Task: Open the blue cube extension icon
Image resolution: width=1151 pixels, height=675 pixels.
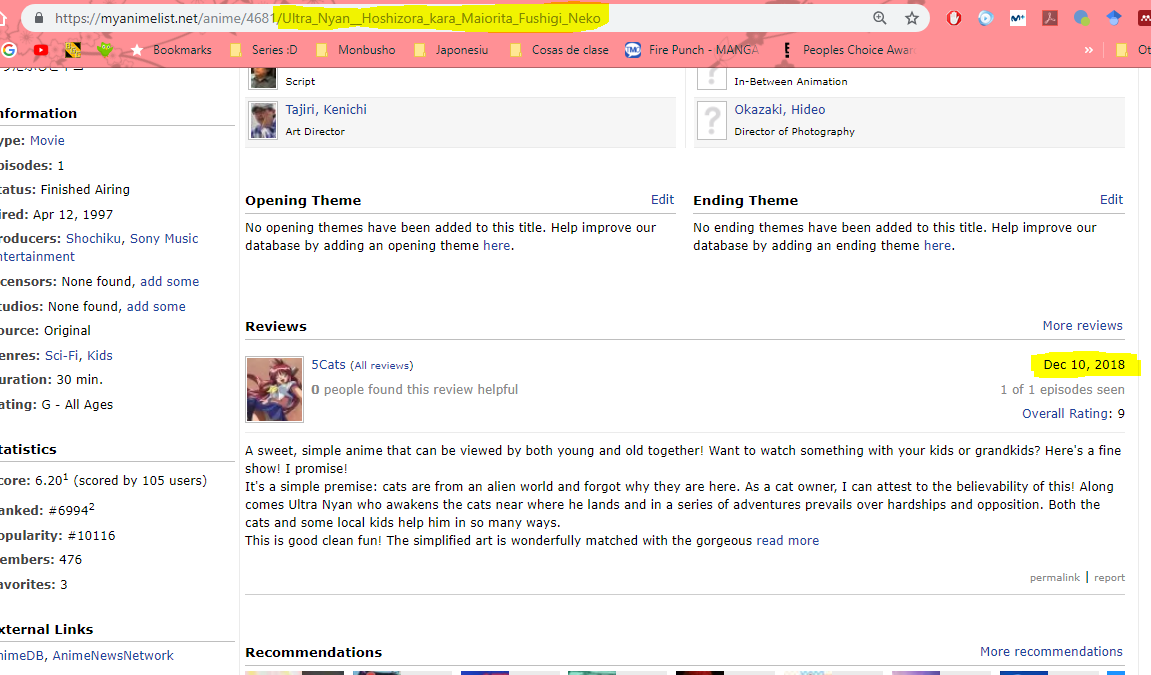Action: pos(1114,18)
